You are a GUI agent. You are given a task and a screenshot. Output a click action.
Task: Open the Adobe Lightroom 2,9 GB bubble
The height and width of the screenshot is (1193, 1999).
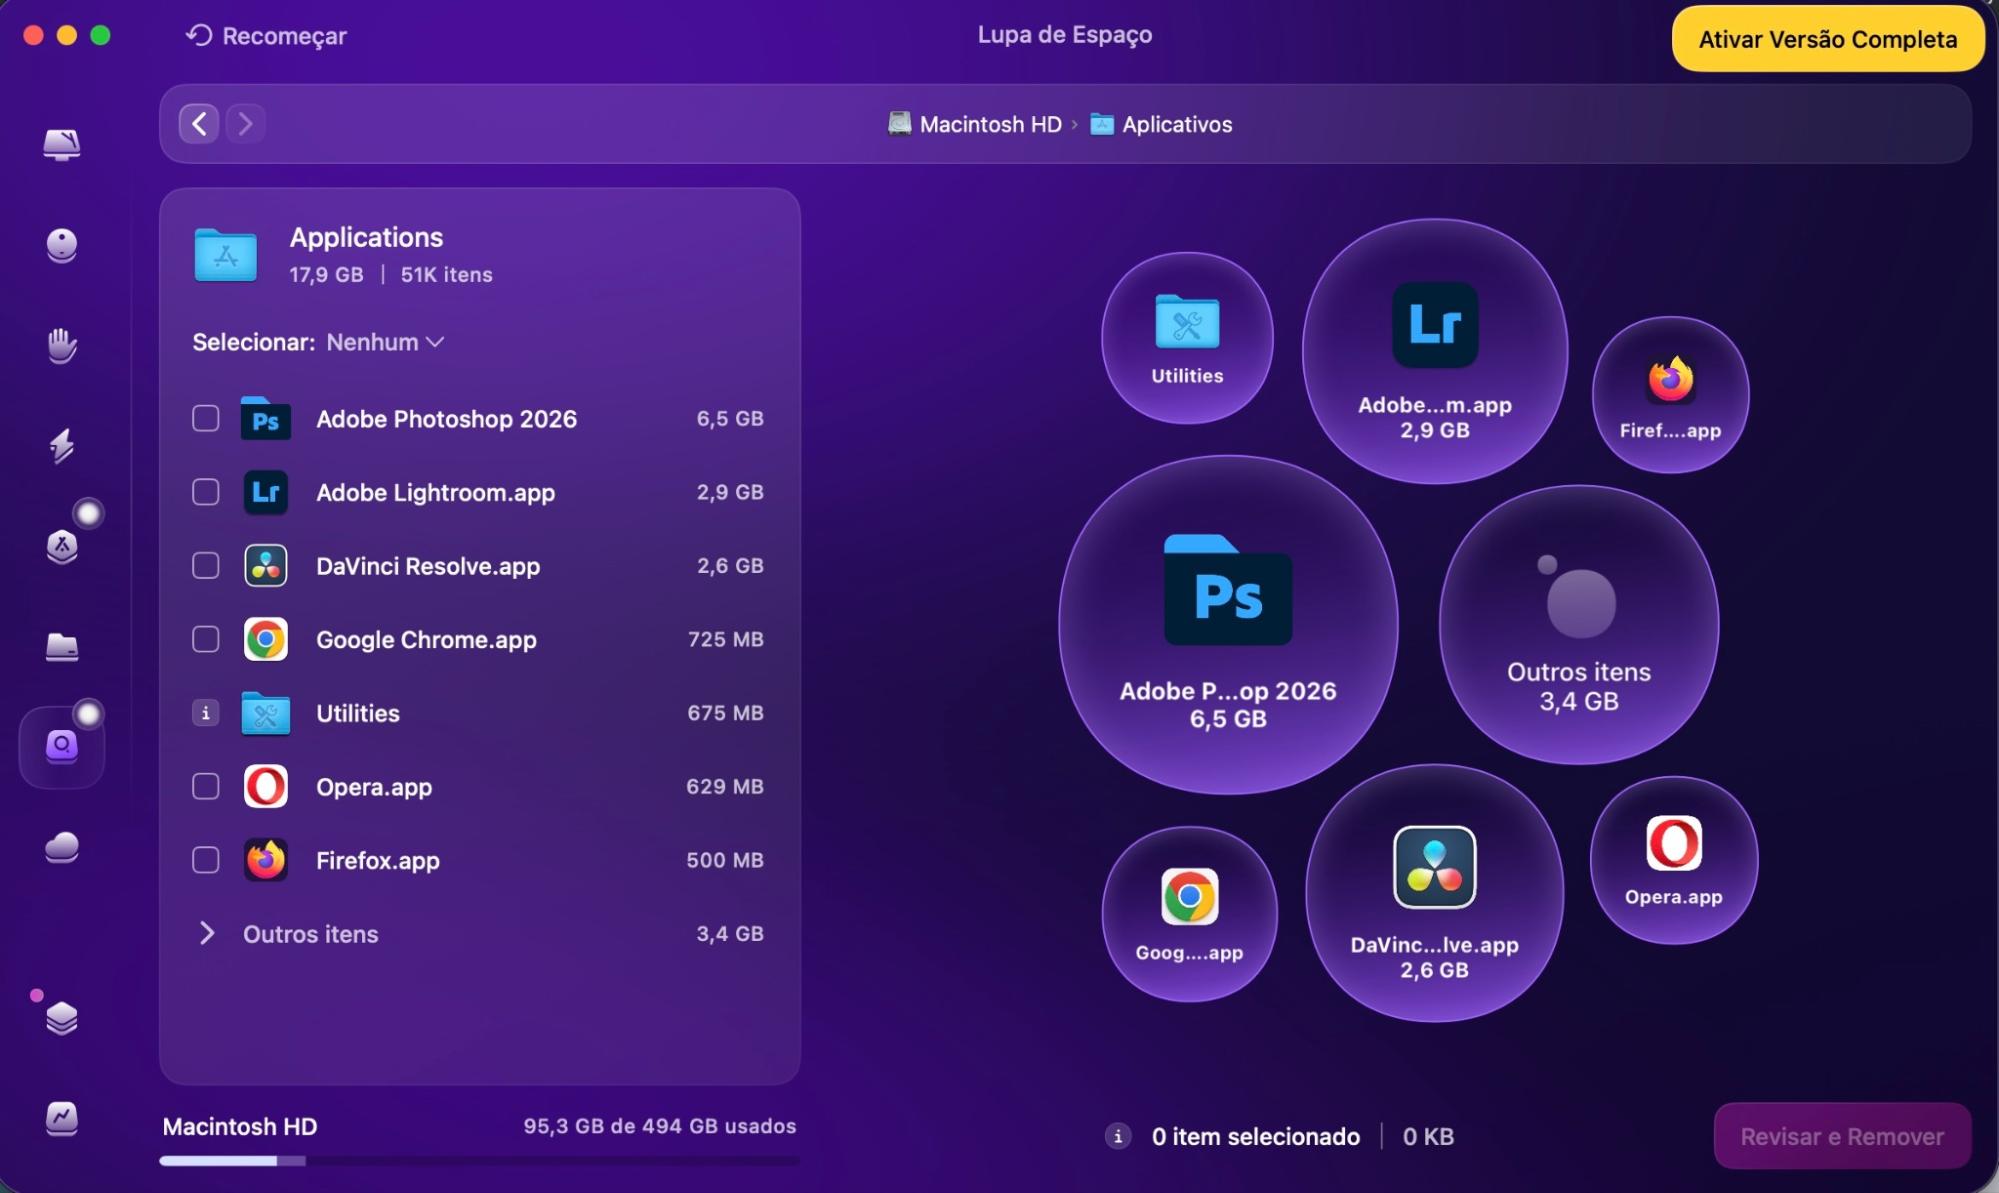[x=1434, y=351]
